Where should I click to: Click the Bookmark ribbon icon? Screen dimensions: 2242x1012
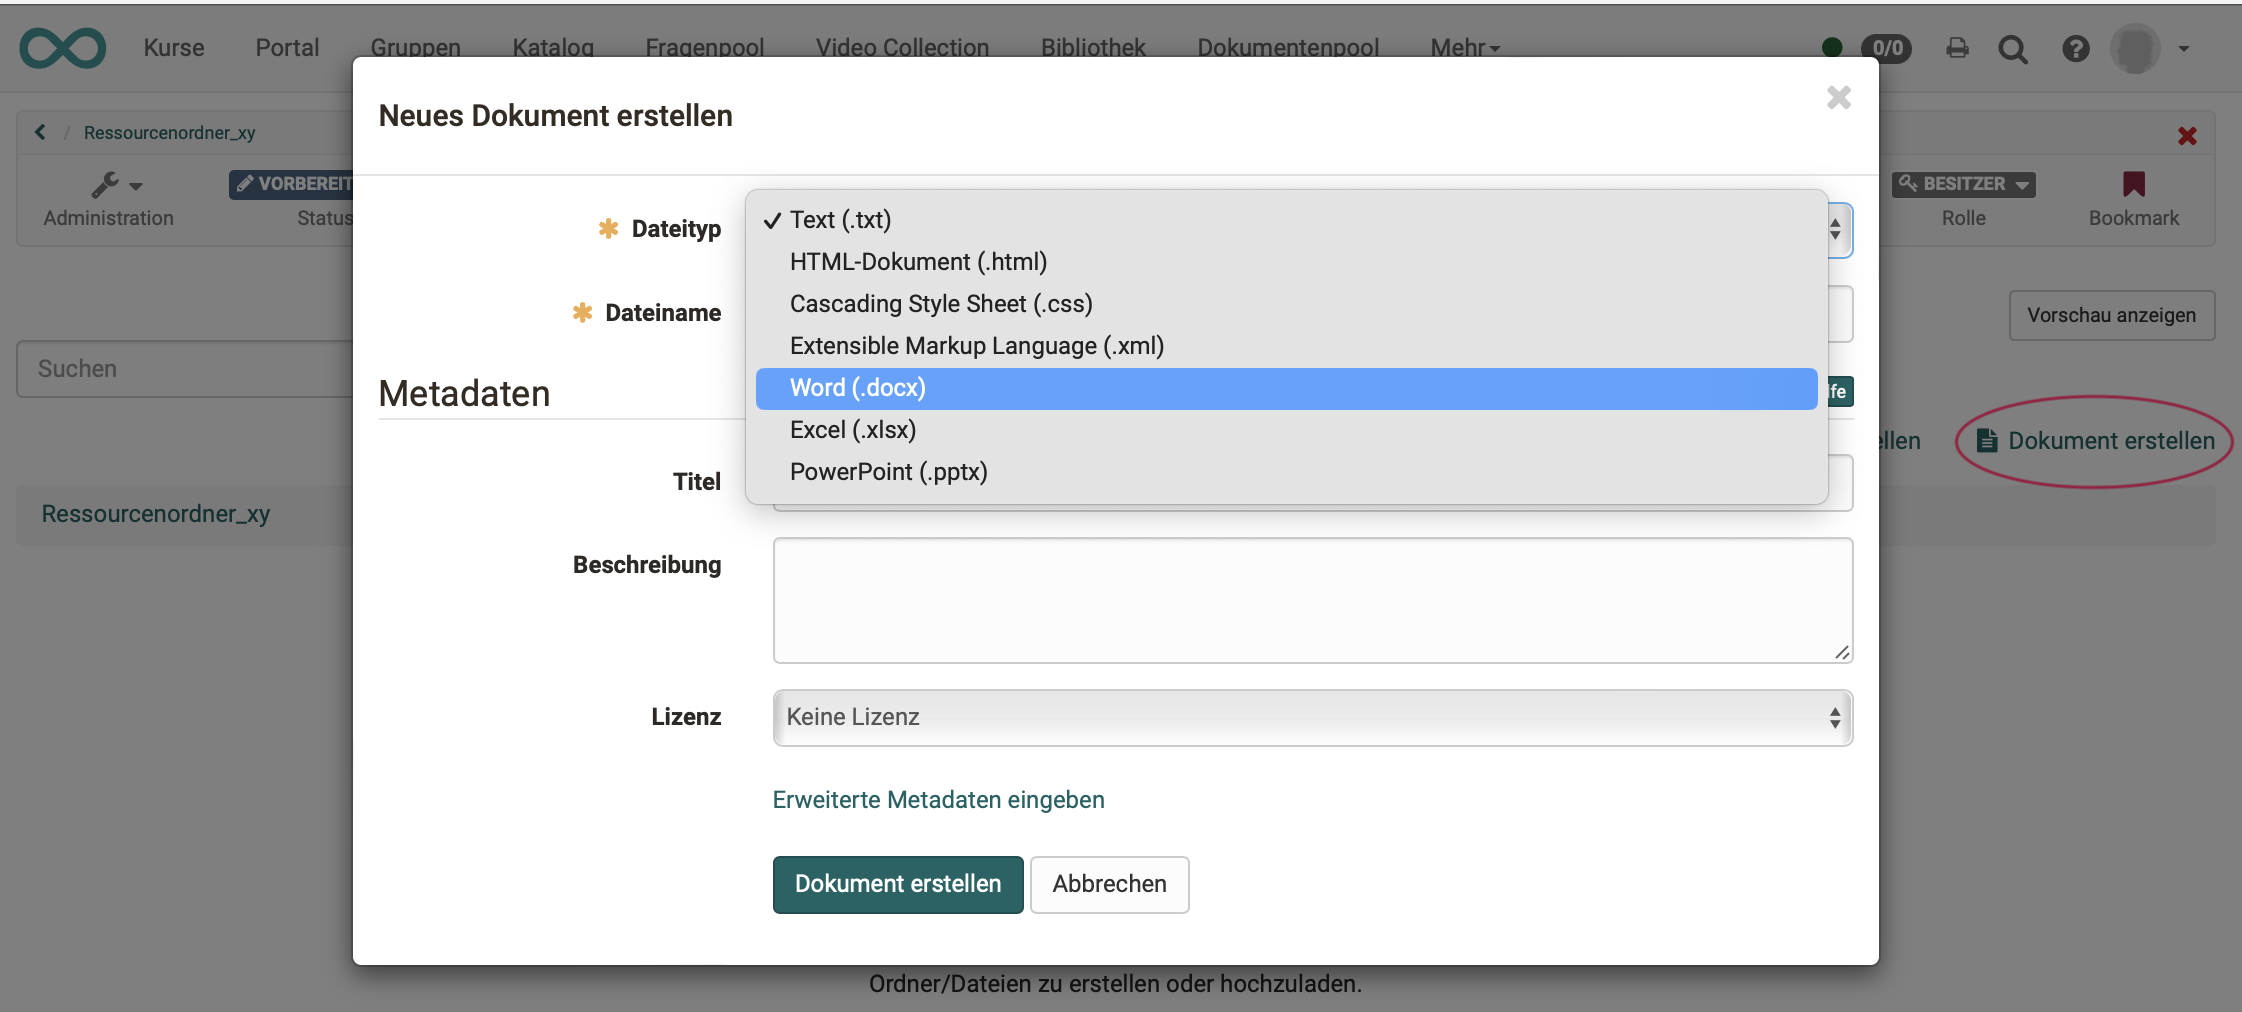pos(2133,184)
